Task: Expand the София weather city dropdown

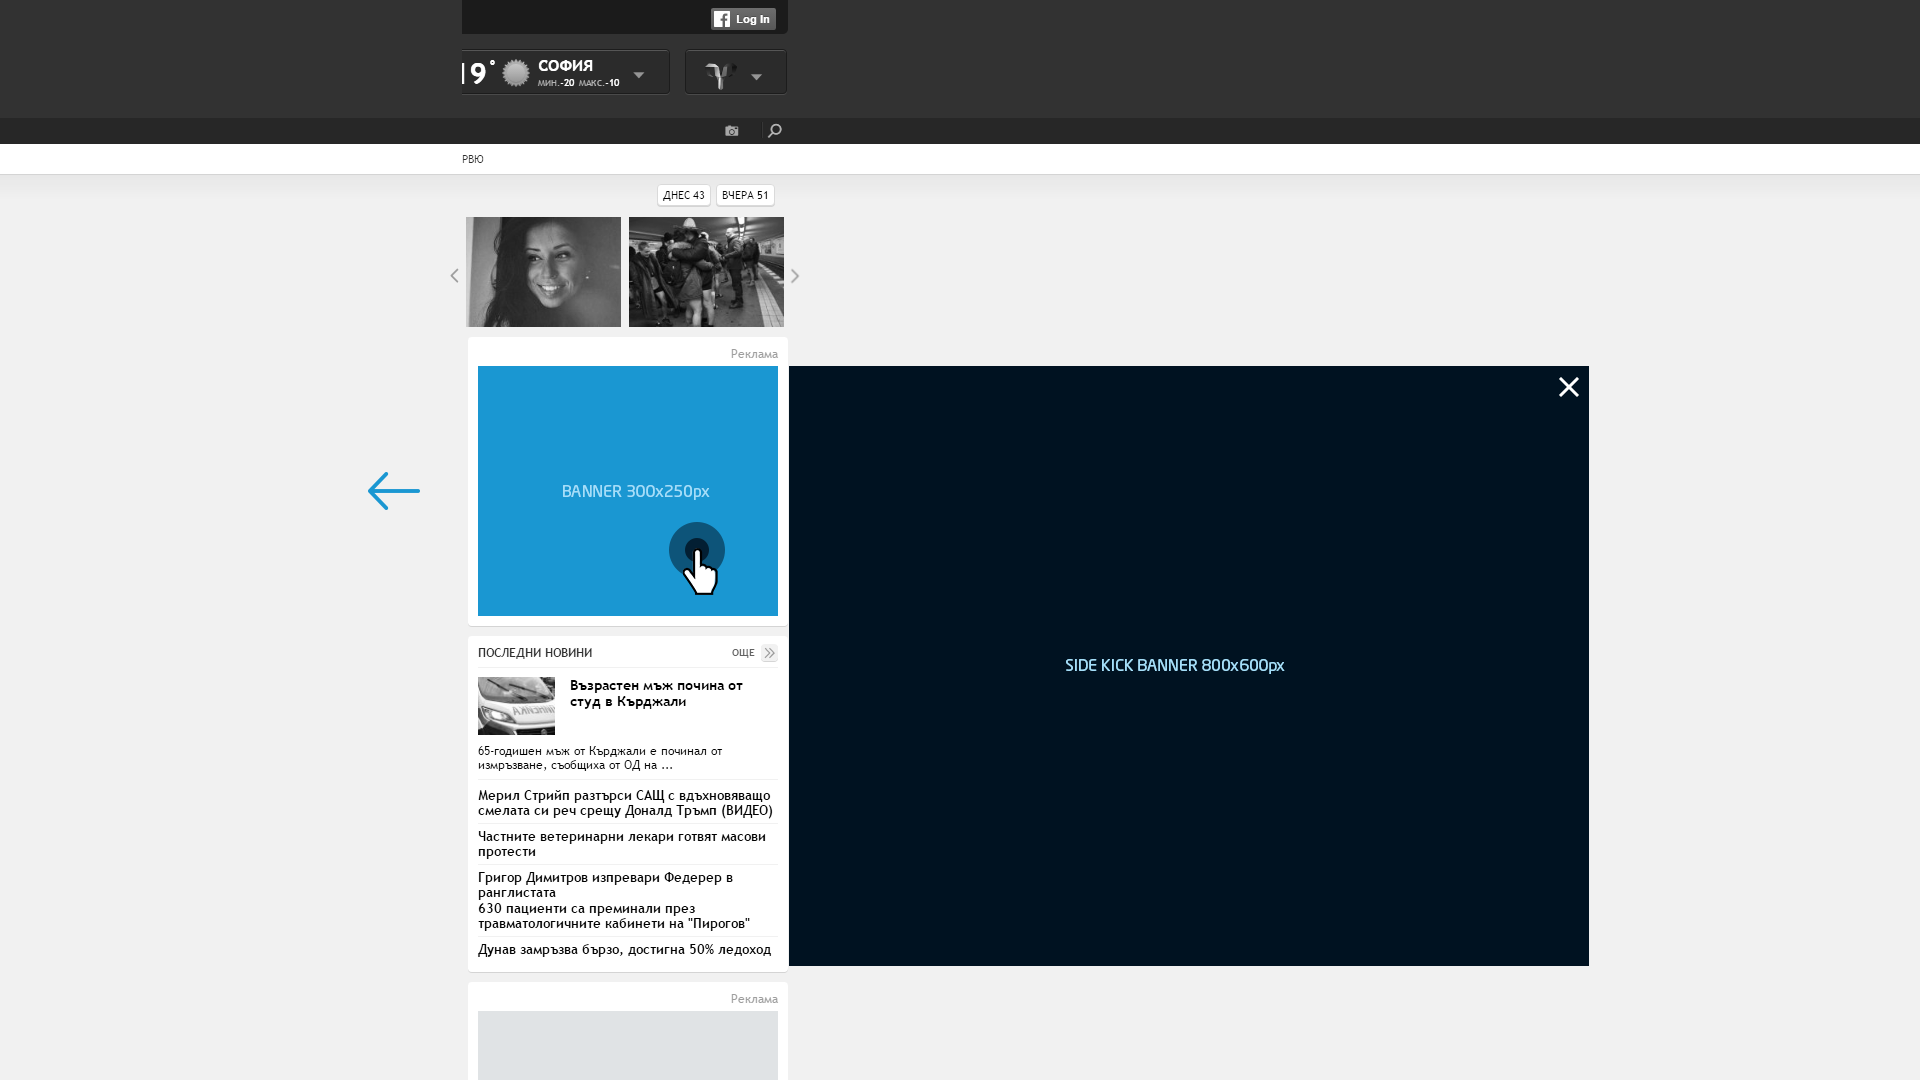Action: pos(639,75)
